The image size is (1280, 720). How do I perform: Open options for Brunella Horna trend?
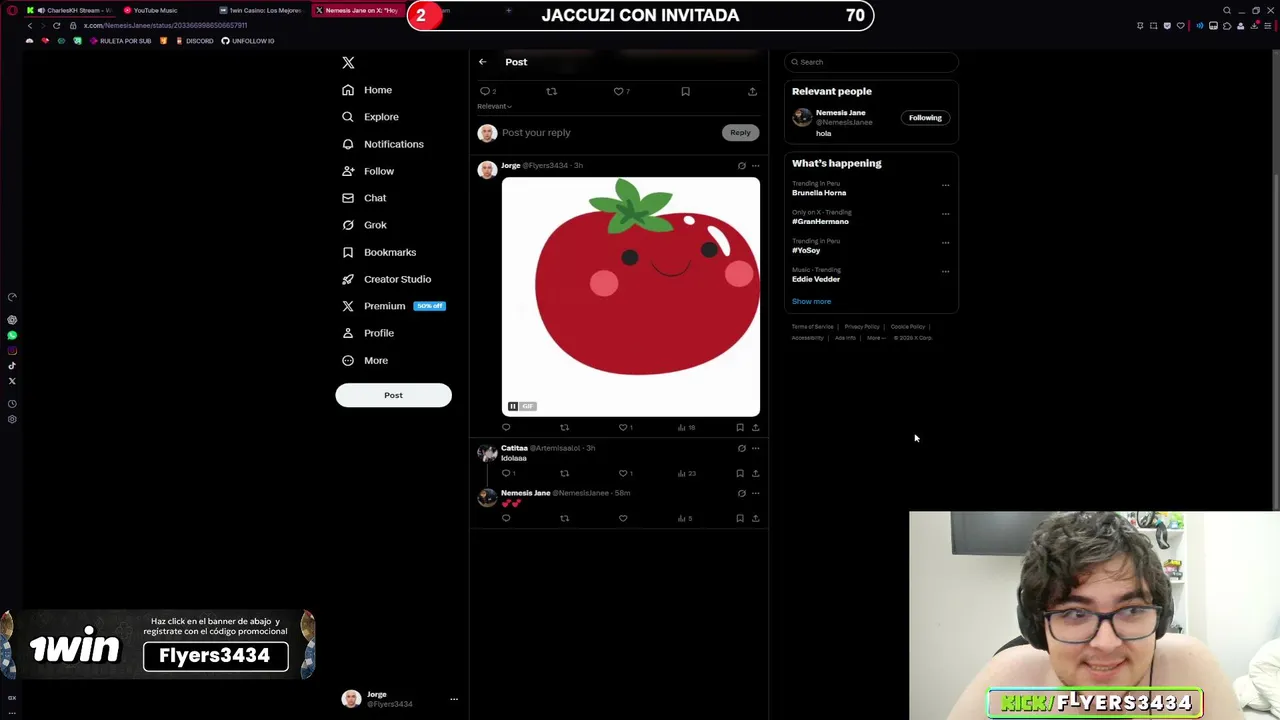[945, 185]
